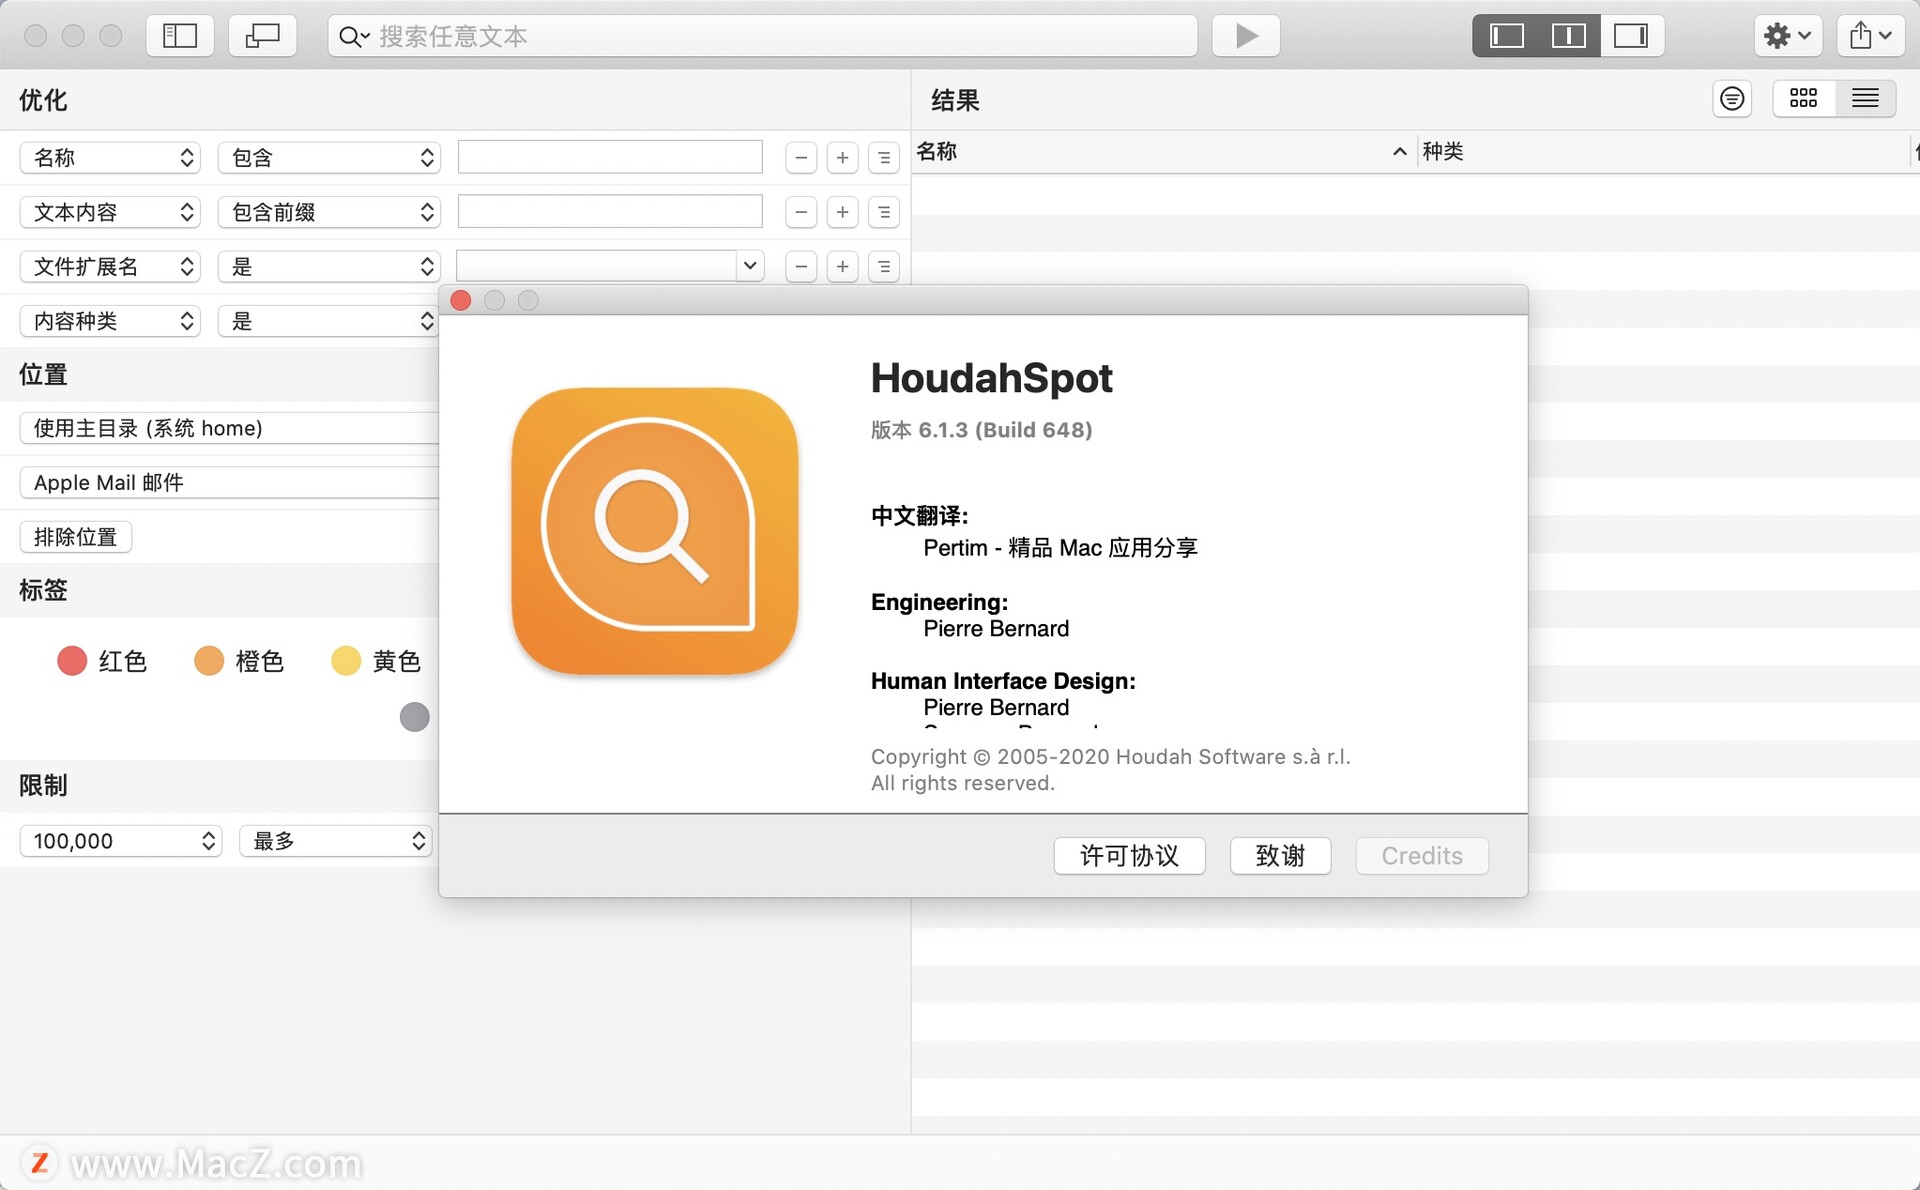Sort results by 种类 column header
This screenshot has height=1190, width=1920.
coord(1664,152)
